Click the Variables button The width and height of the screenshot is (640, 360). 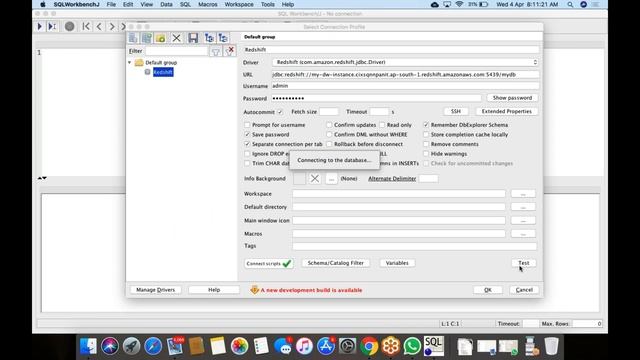click(x=397, y=263)
